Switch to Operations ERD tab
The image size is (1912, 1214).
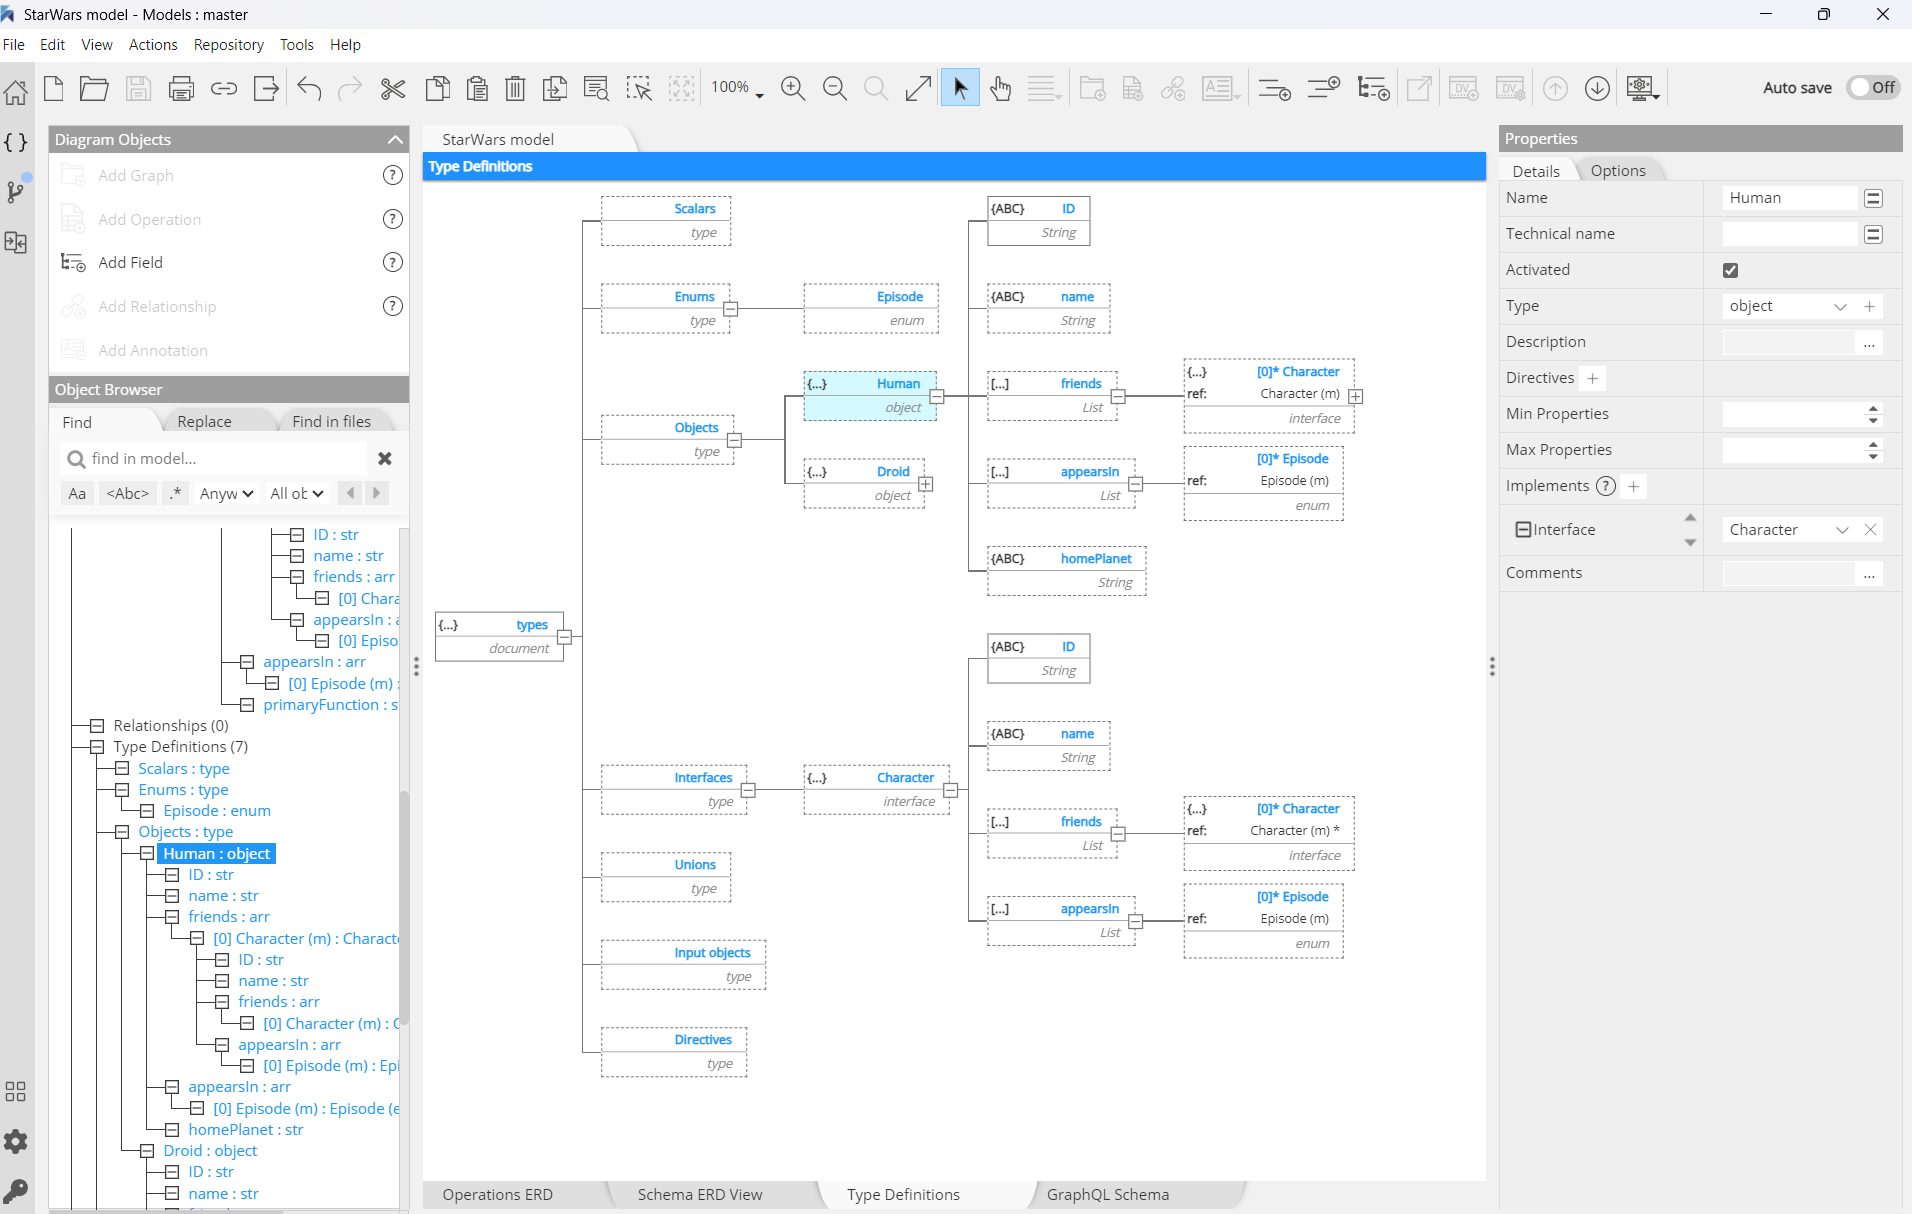pos(497,1194)
